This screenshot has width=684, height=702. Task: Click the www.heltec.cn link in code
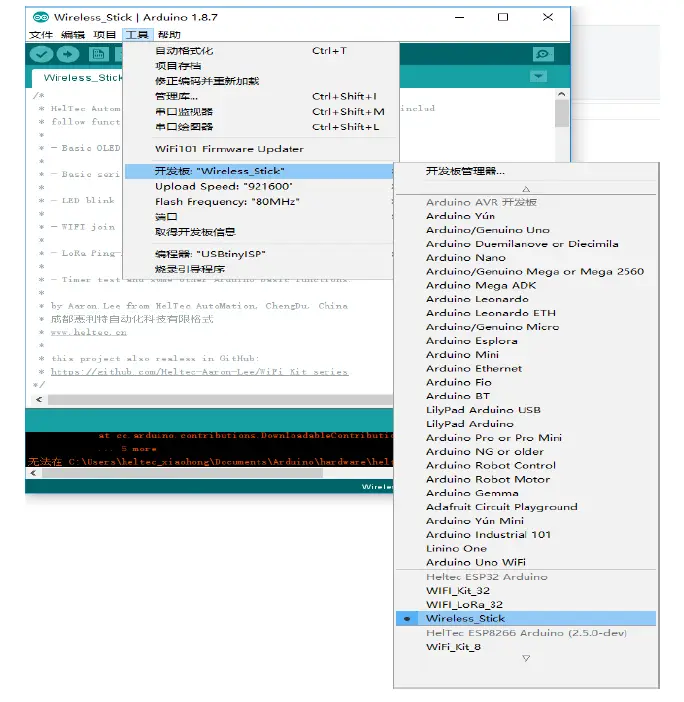click(x=89, y=332)
